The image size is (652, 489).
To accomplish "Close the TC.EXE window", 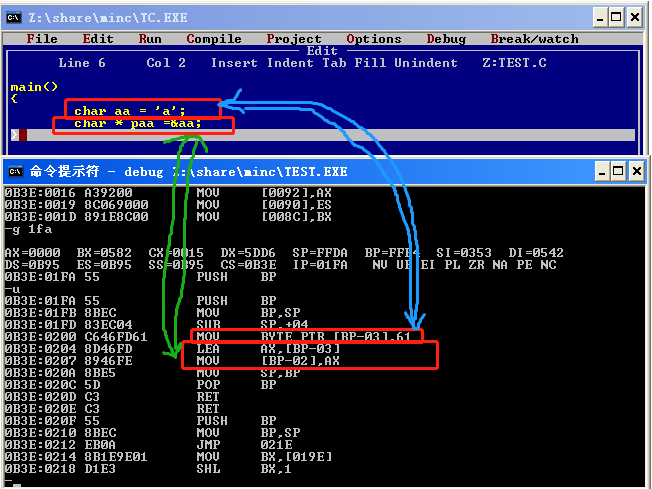I will 635,17.
